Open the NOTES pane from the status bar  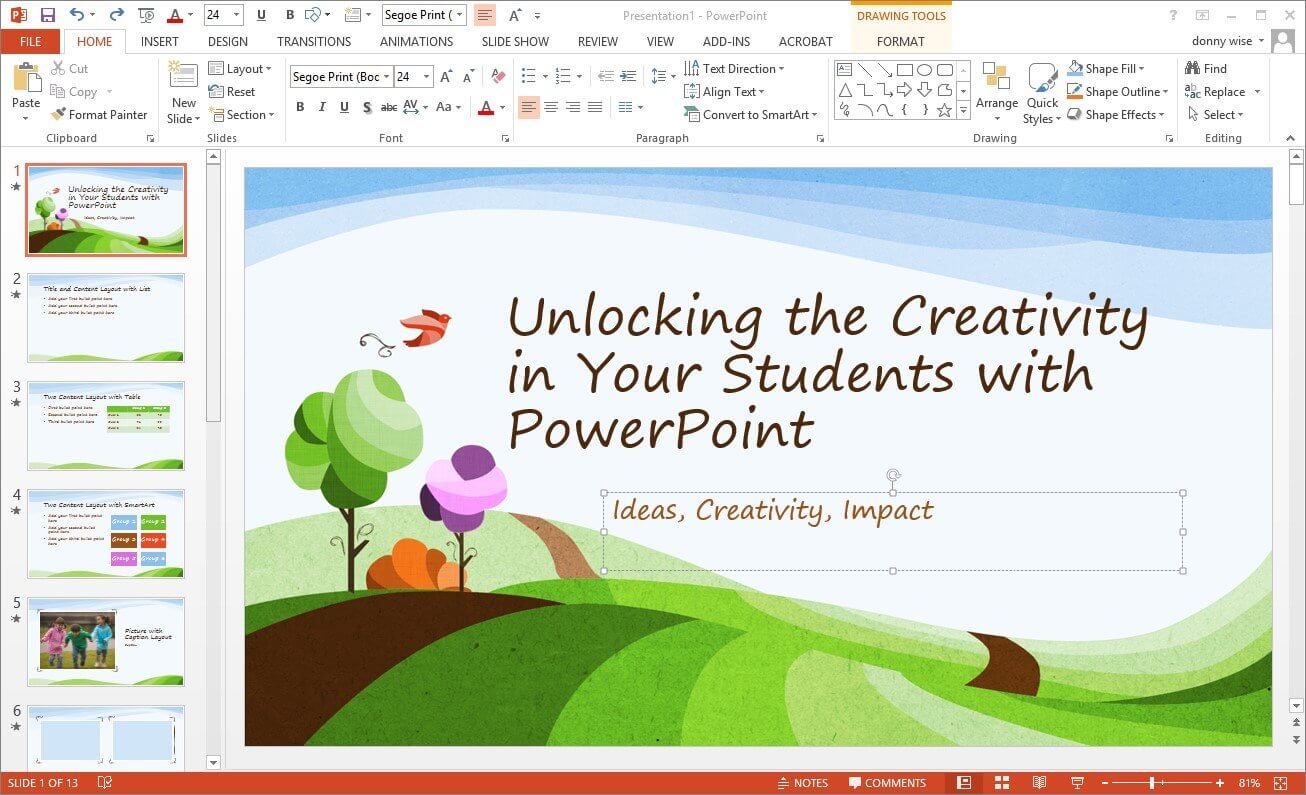pyautogui.click(x=802, y=783)
